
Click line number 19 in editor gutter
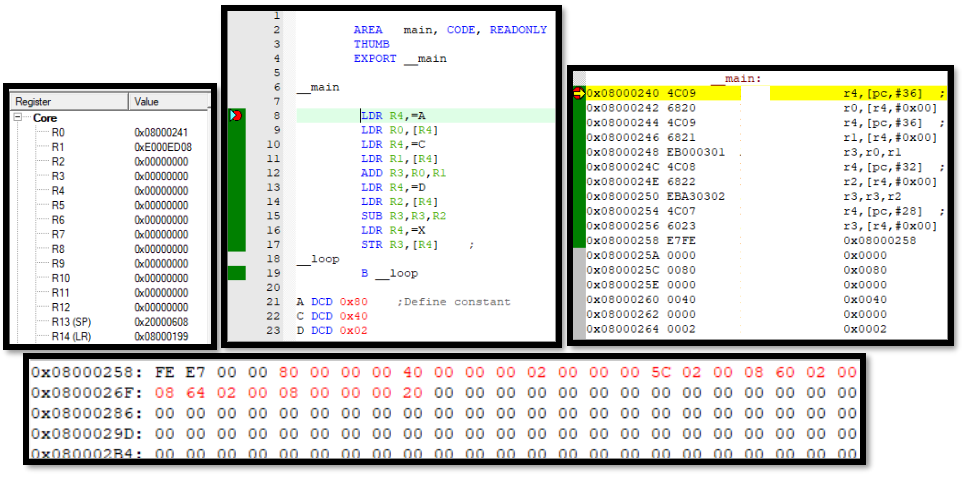coord(274,273)
